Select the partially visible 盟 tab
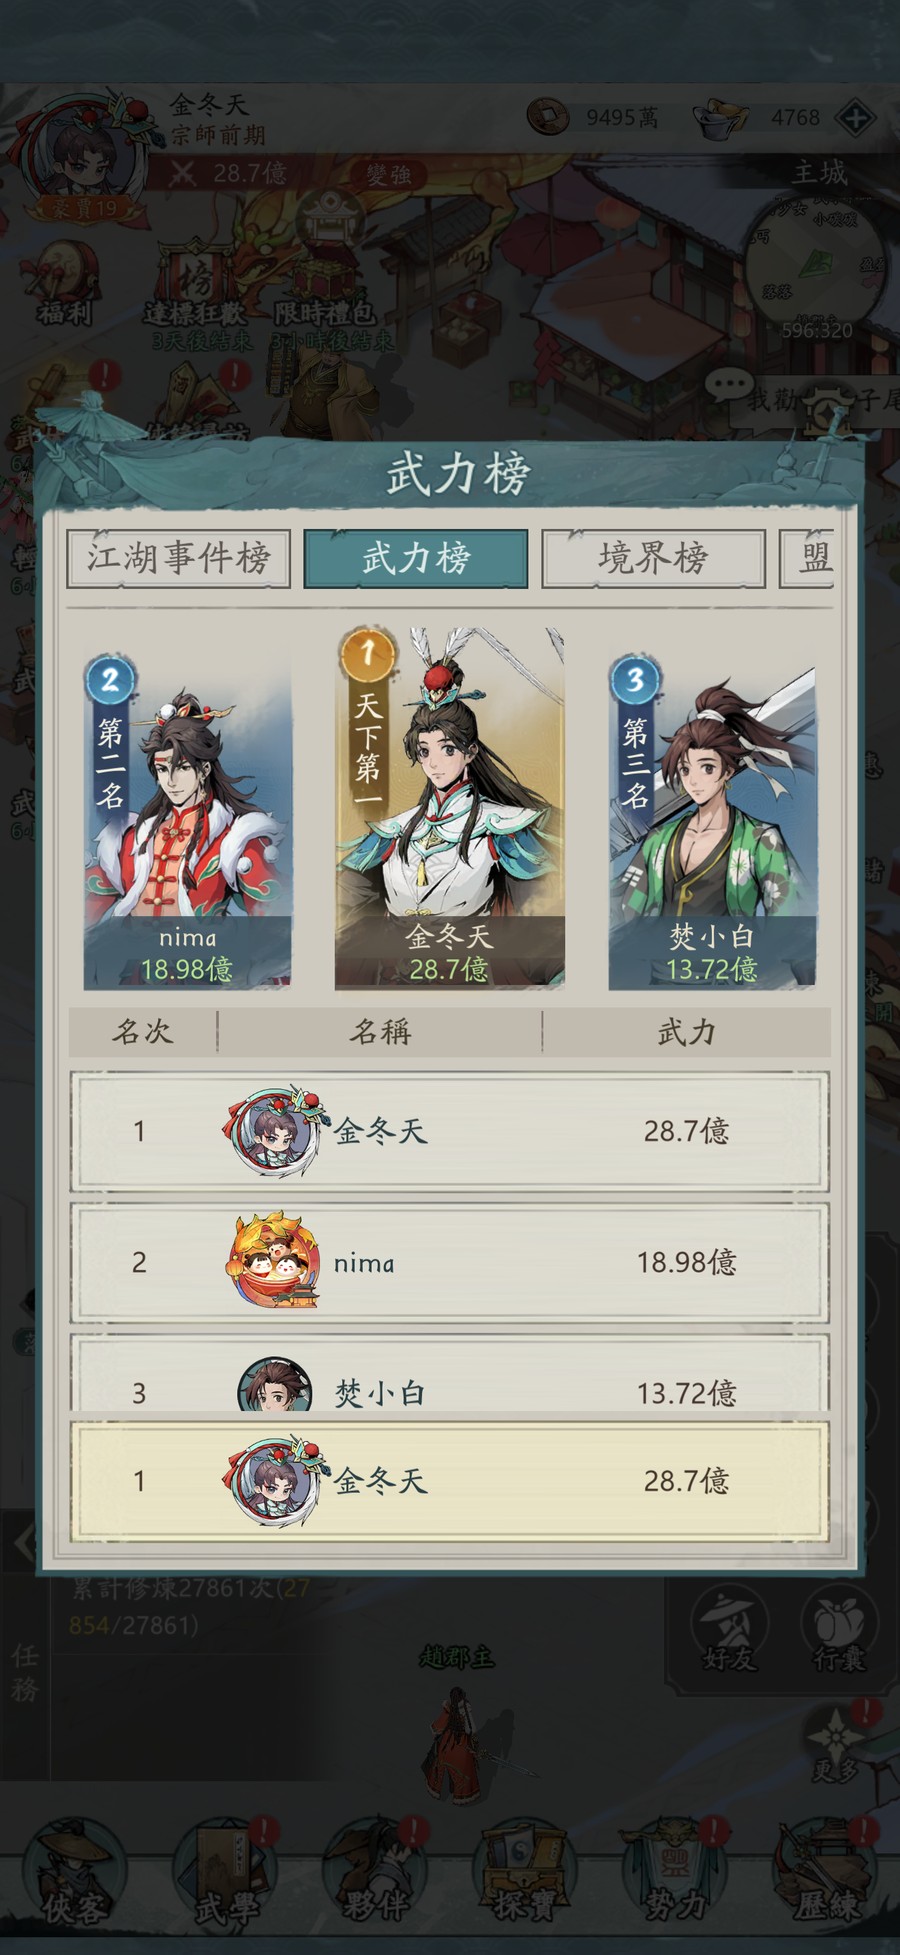Image resolution: width=900 pixels, height=1955 pixels. point(808,558)
